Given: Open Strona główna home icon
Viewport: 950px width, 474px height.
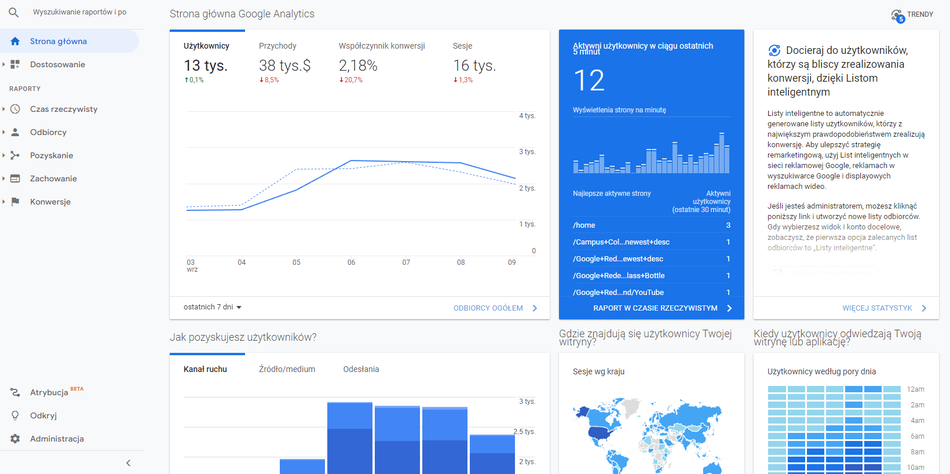Looking at the screenshot, I should coord(15,42).
